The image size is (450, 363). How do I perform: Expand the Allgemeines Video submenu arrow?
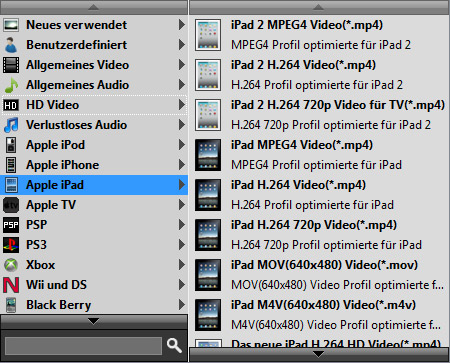point(182,65)
